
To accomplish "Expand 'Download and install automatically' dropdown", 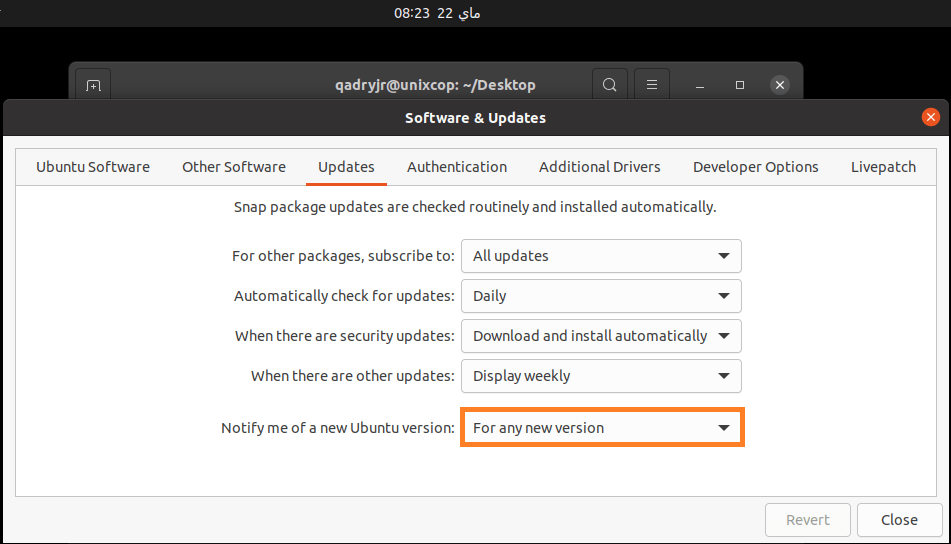I will [601, 336].
